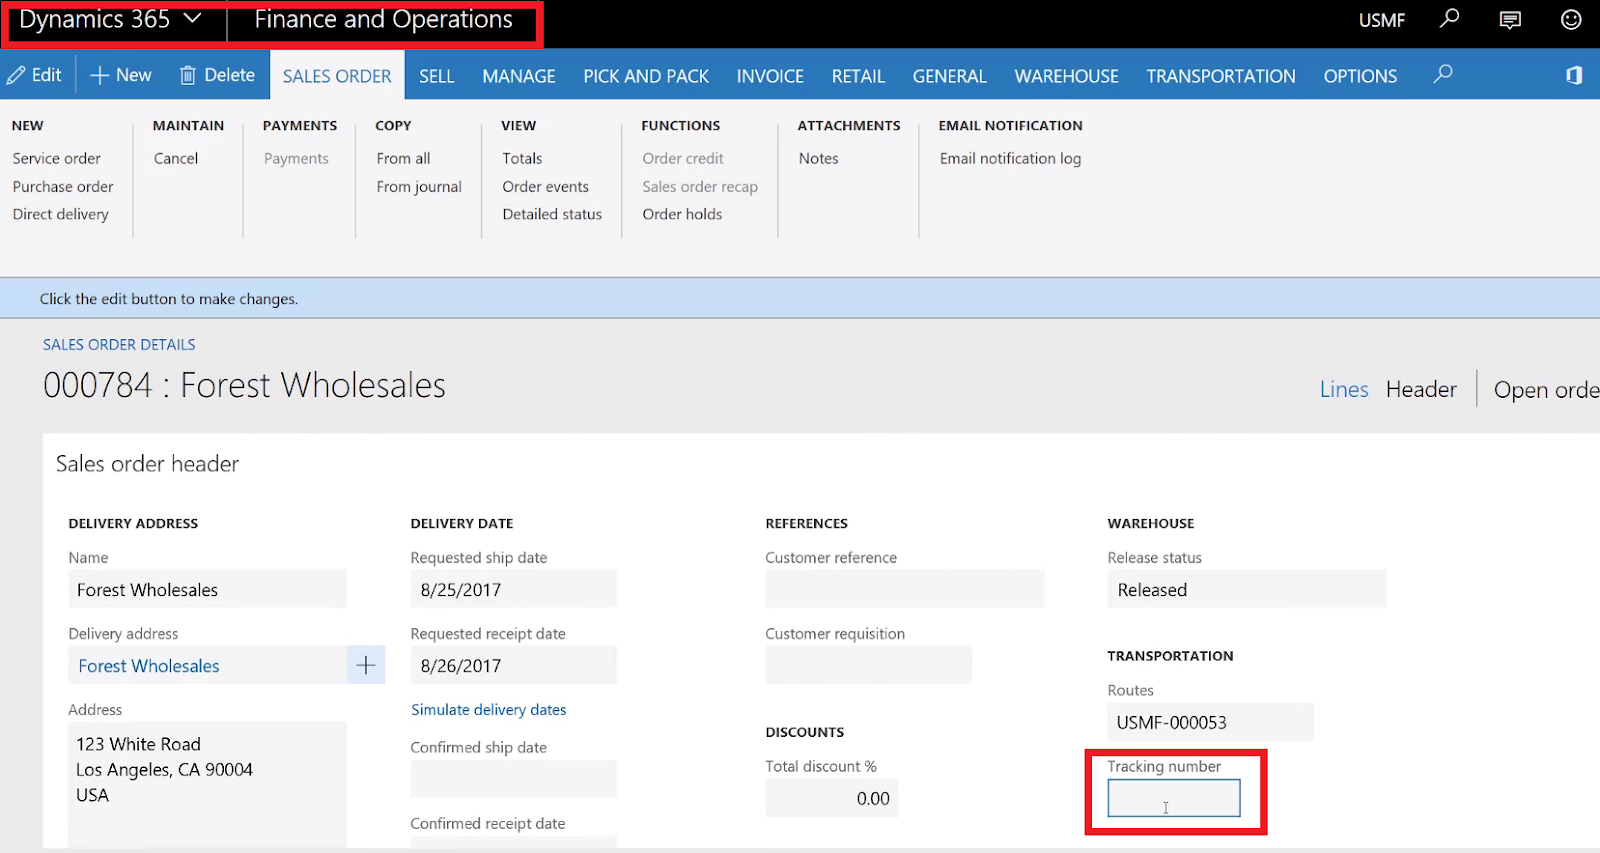The width and height of the screenshot is (1600, 853).
Task: Switch to the SELL tab
Action: (437, 76)
